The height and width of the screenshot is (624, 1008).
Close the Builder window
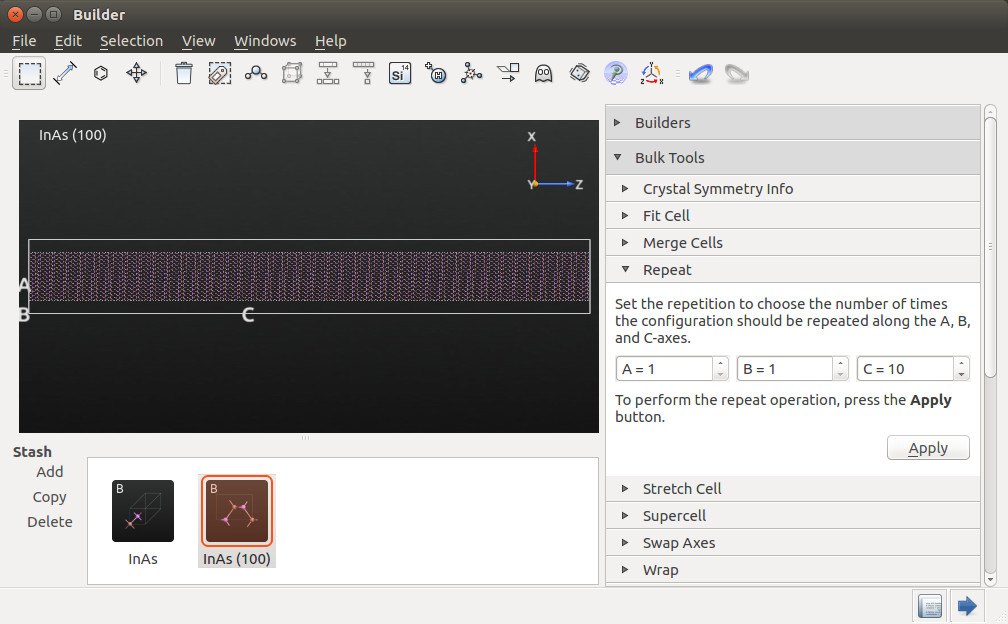tap(15, 14)
